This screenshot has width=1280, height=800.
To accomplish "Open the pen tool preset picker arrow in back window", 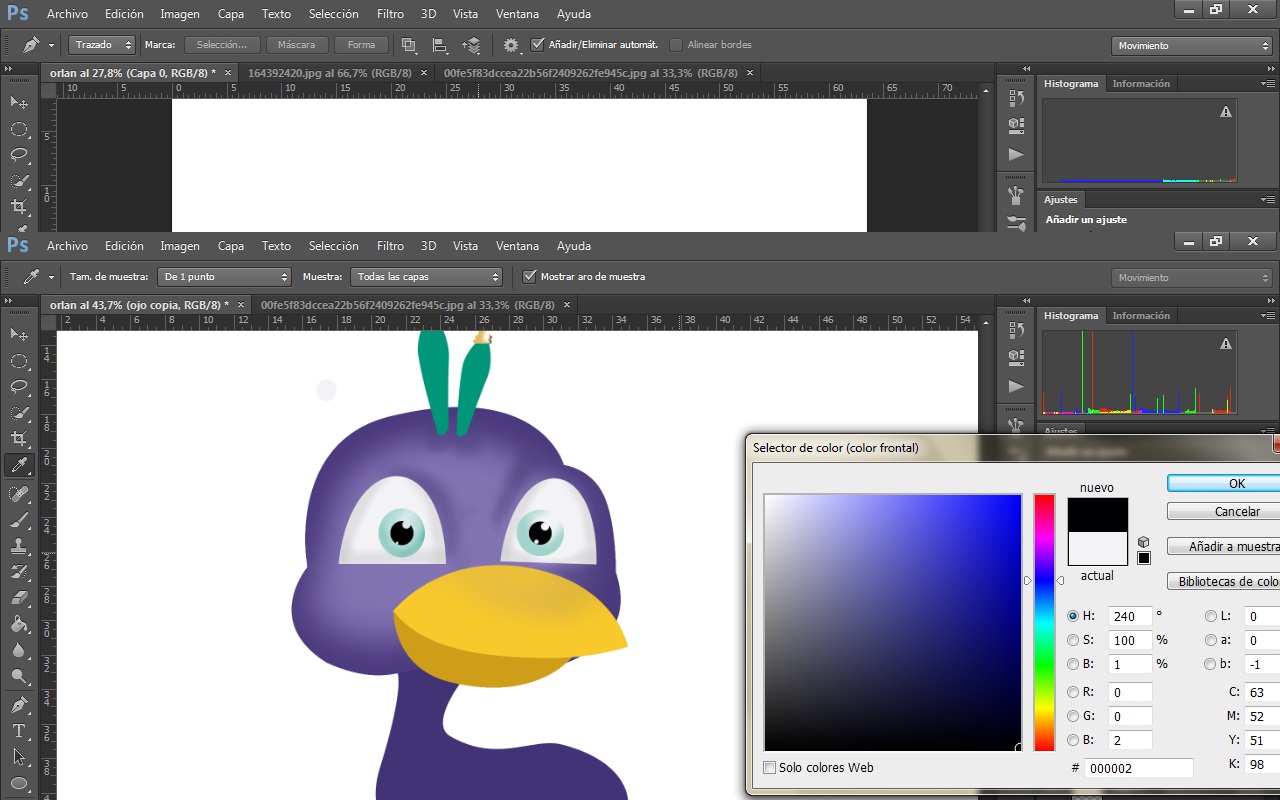I will click(x=51, y=45).
